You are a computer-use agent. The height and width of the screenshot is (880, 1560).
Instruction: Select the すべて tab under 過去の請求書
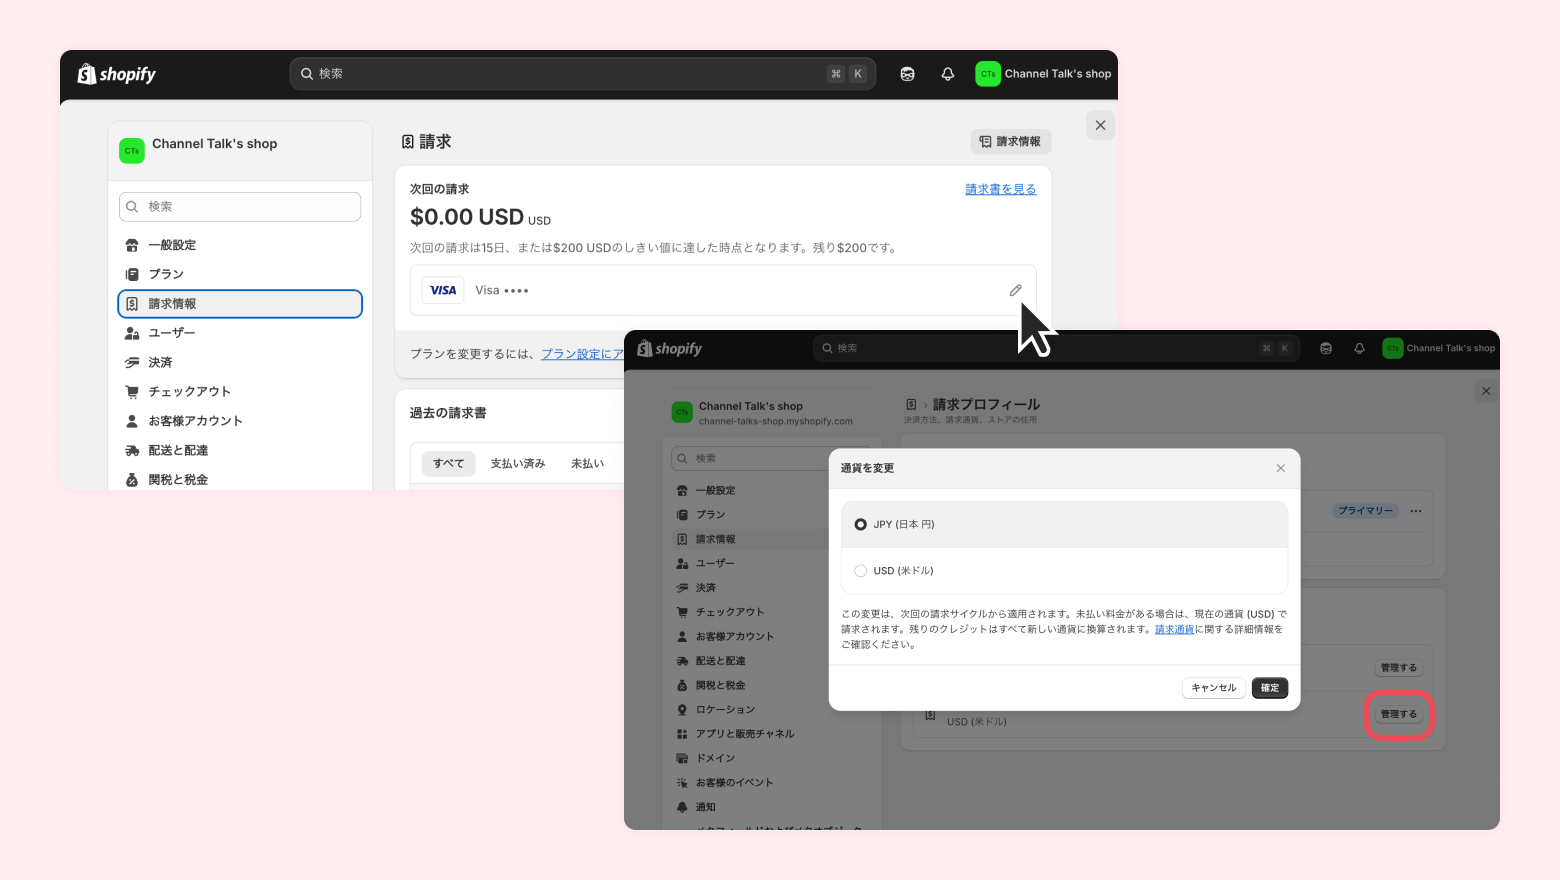click(448, 464)
